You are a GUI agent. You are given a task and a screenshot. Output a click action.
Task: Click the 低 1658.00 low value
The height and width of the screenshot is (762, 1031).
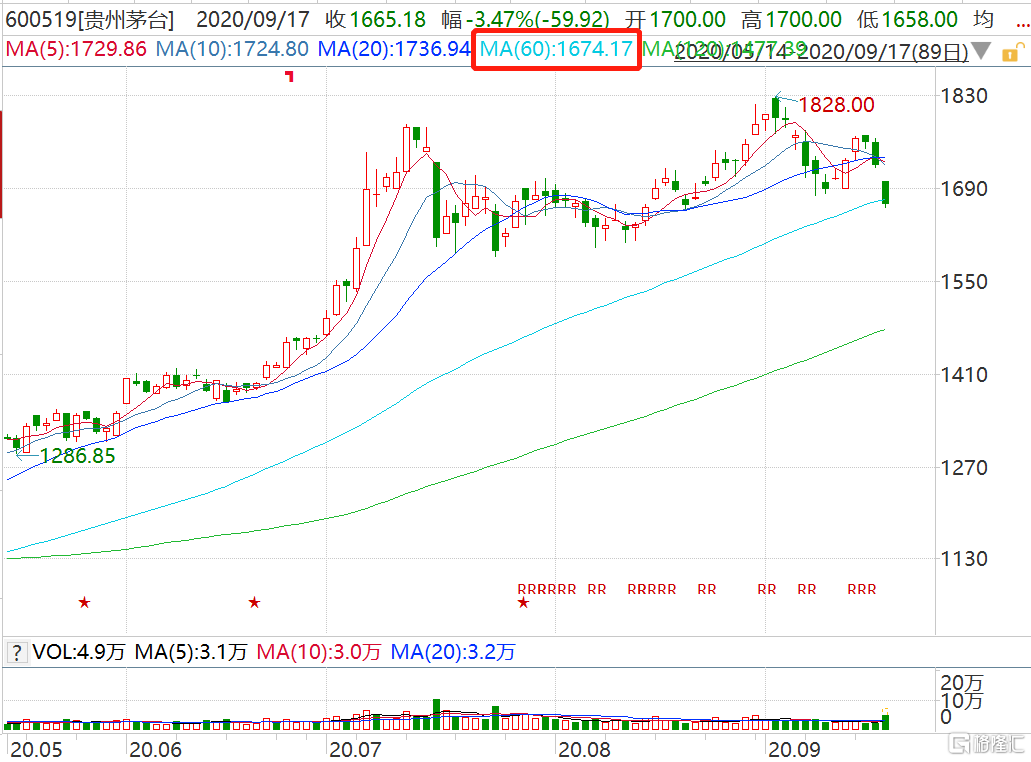907,19
